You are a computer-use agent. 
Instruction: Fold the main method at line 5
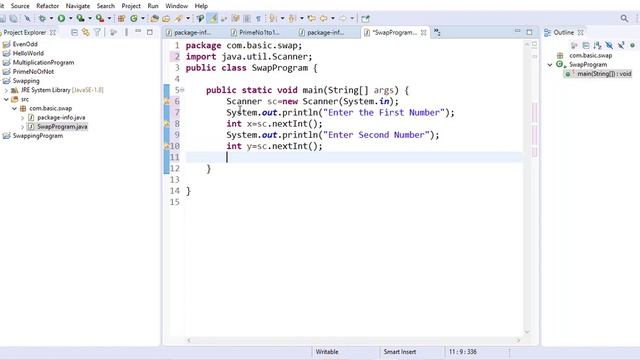coord(182,90)
